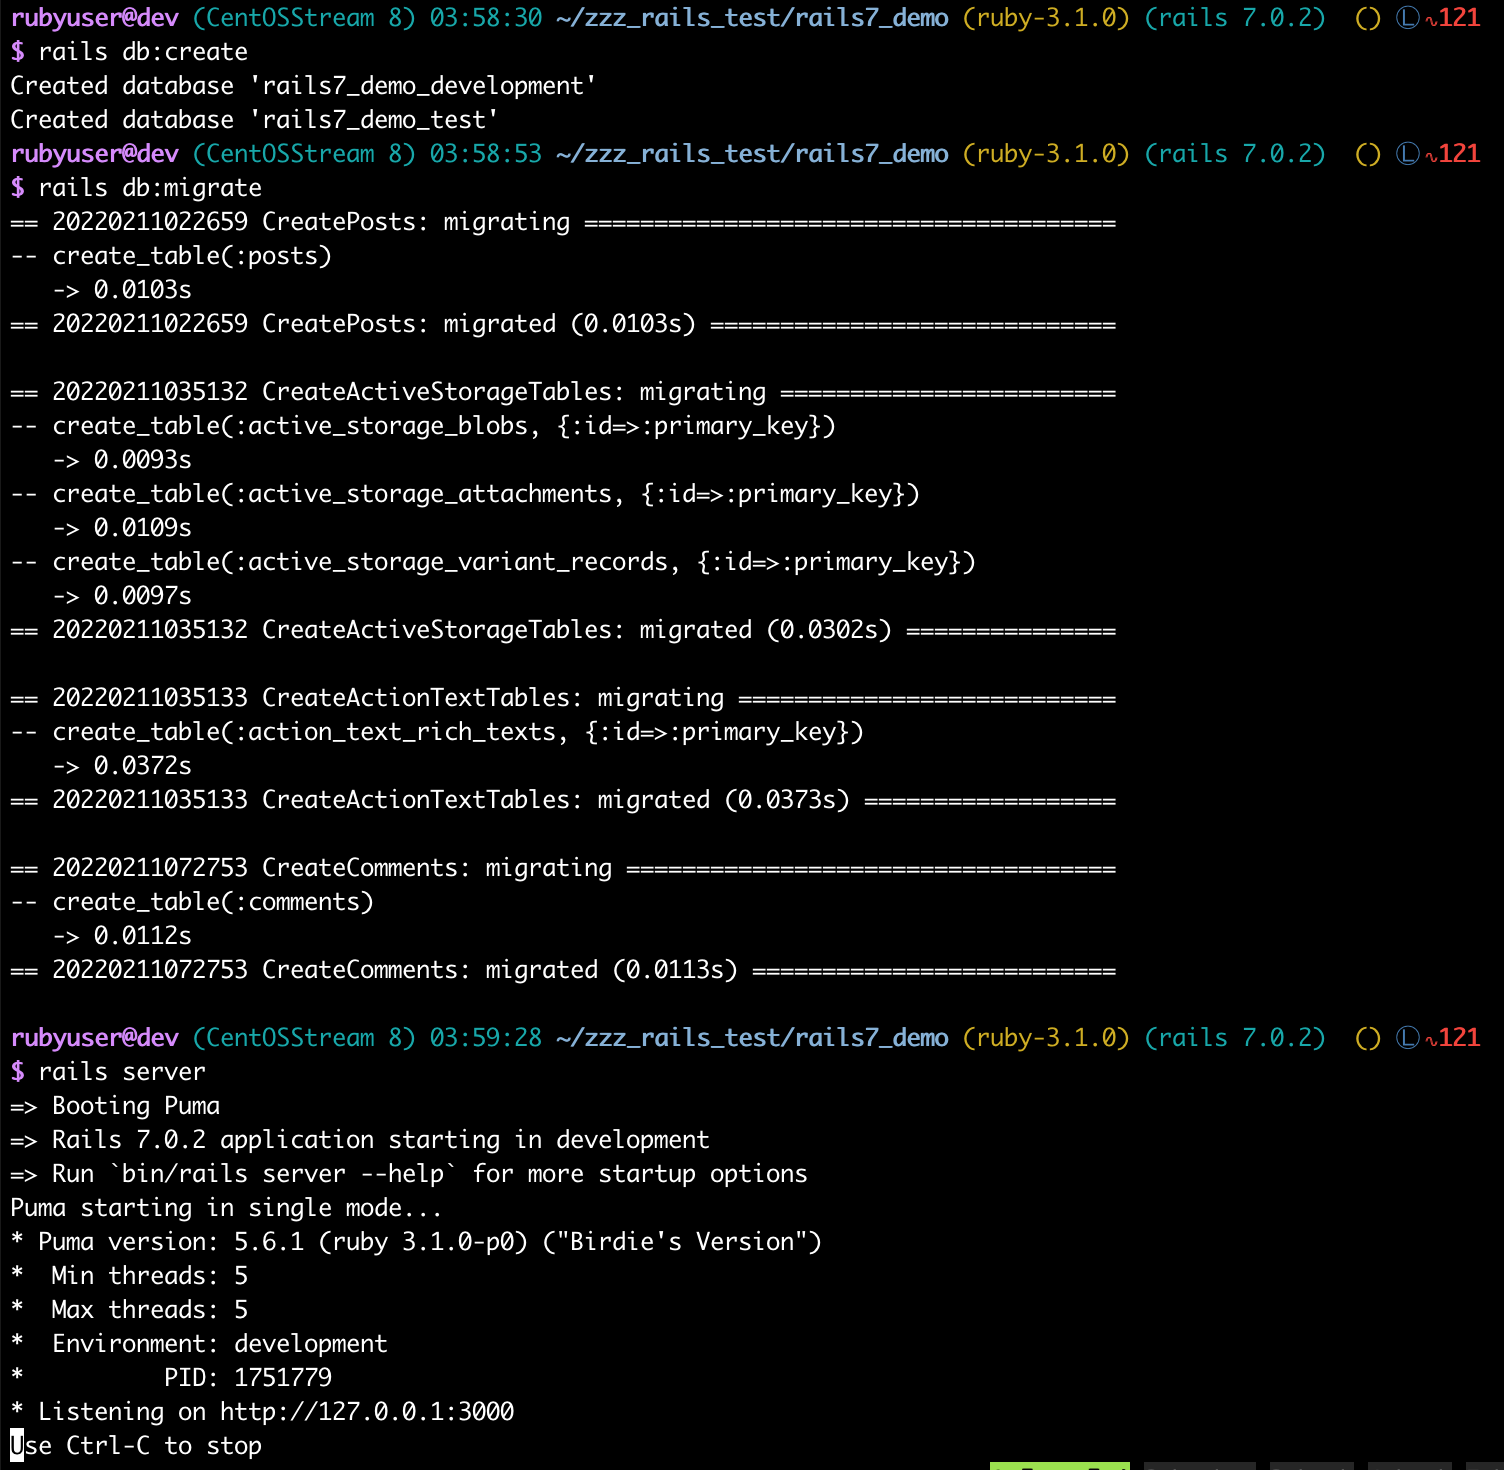Click 'CreateActionTextTables: migrated (0.0373s)' line
The height and width of the screenshot is (1470, 1504).
[x=563, y=800]
